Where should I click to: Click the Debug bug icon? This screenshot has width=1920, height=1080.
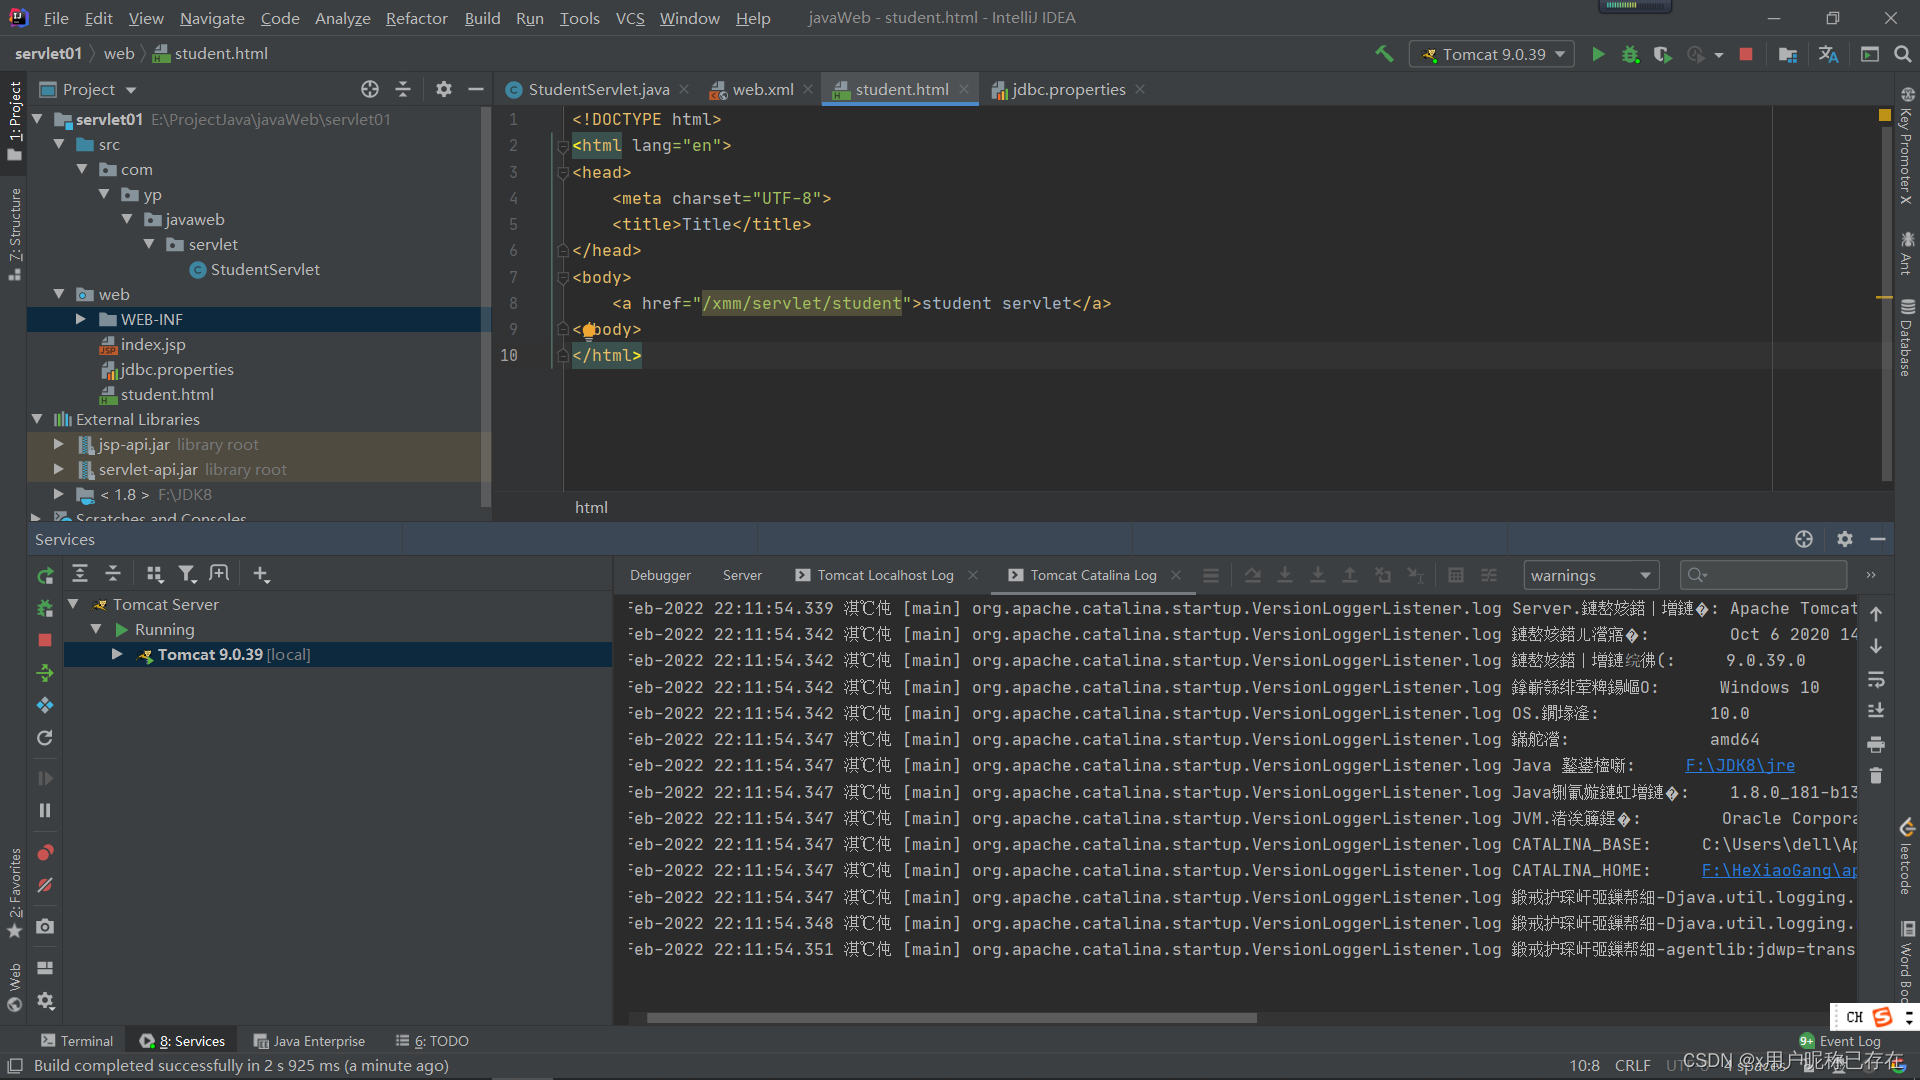point(1630,54)
